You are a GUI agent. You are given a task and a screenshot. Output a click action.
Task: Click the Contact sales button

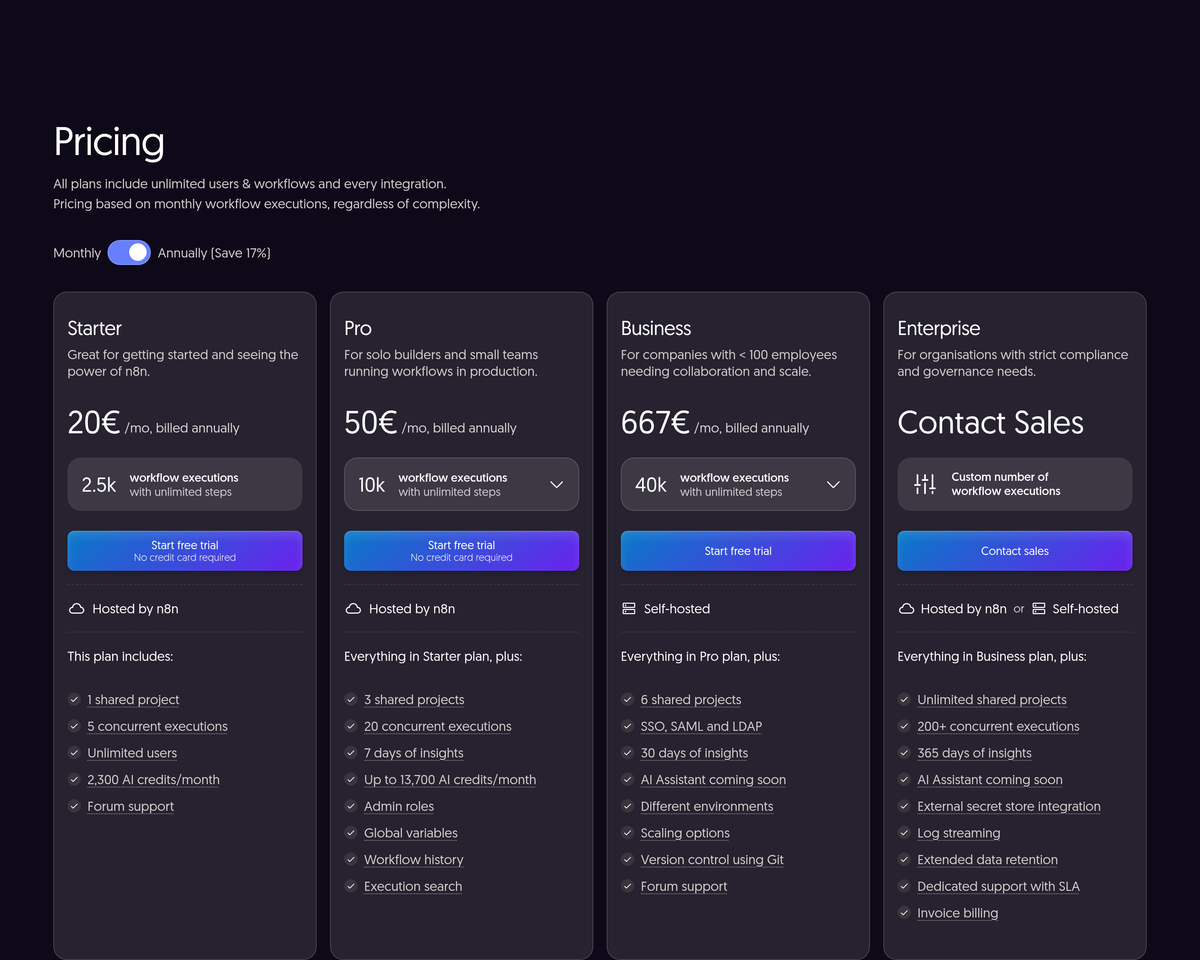point(1015,551)
